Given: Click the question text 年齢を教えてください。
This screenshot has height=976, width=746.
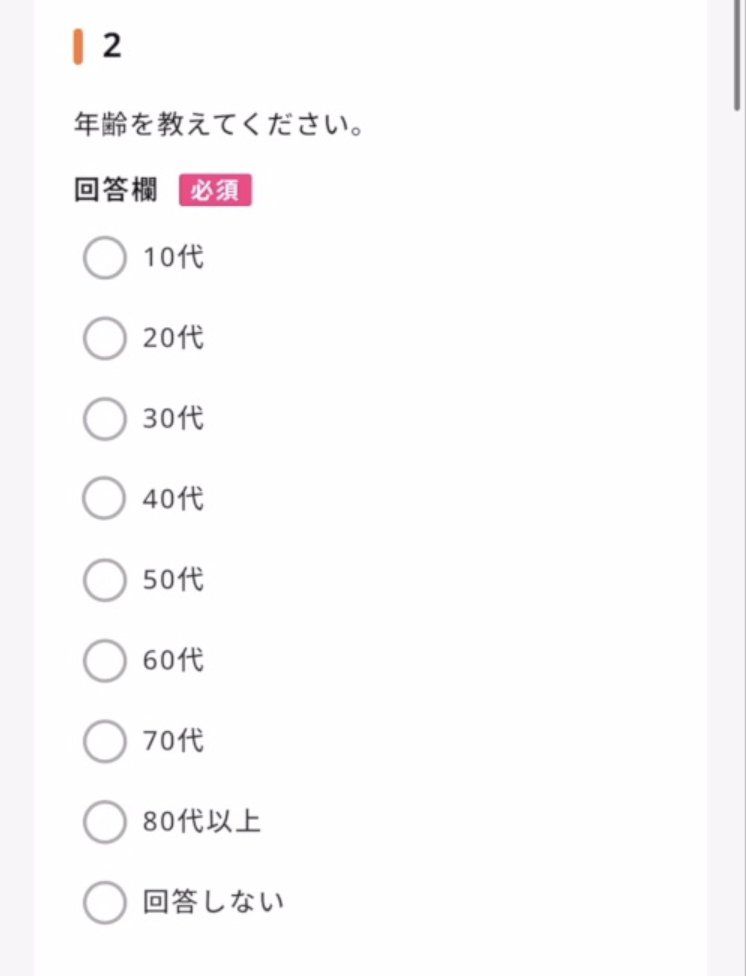Looking at the screenshot, I should (218, 127).
